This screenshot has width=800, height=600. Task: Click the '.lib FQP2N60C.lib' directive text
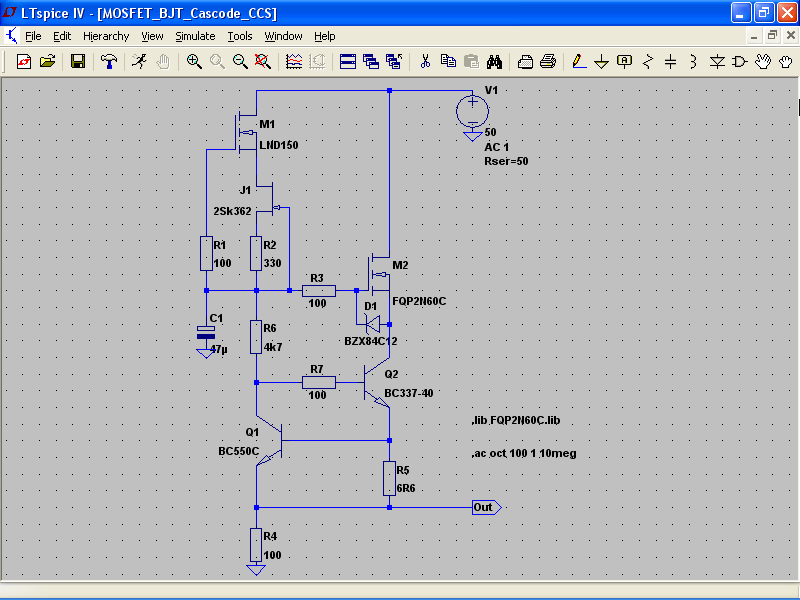516,420
